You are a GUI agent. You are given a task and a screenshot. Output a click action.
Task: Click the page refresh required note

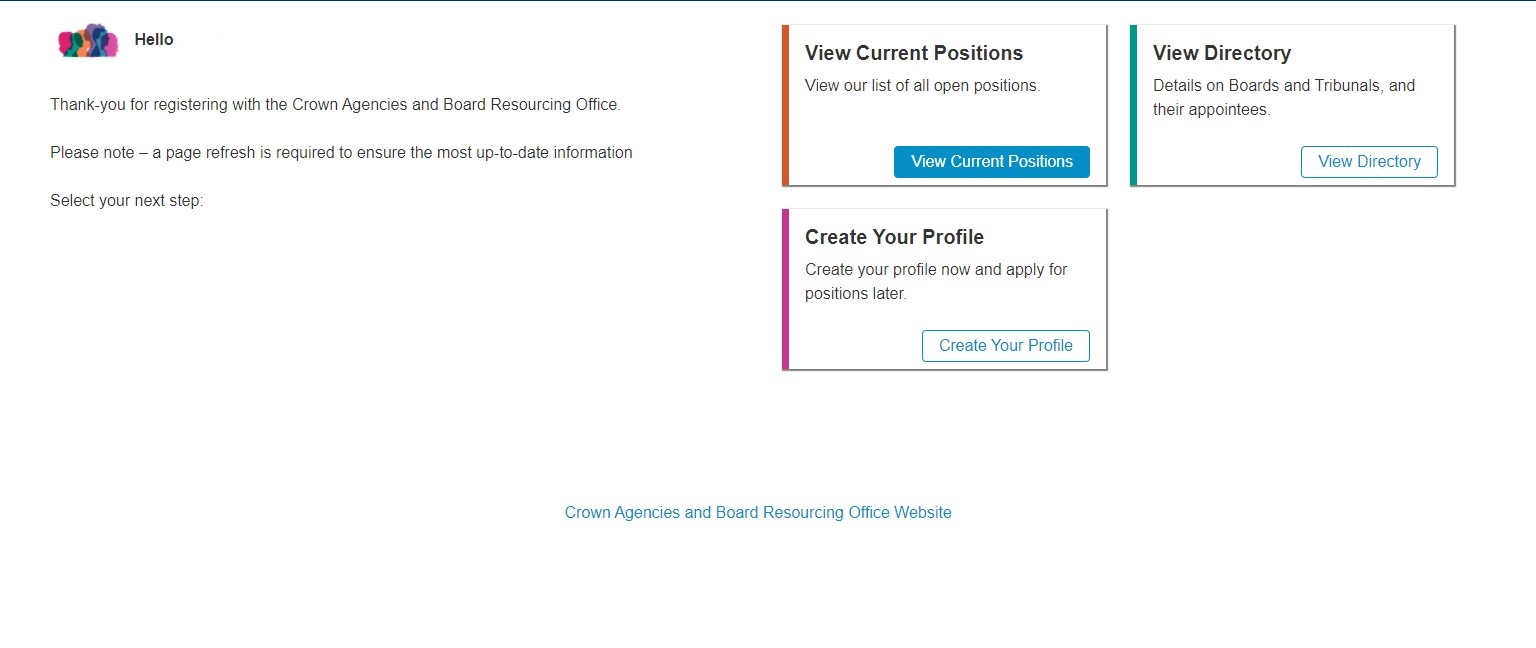pyautogui.click(x=341, y=153)
